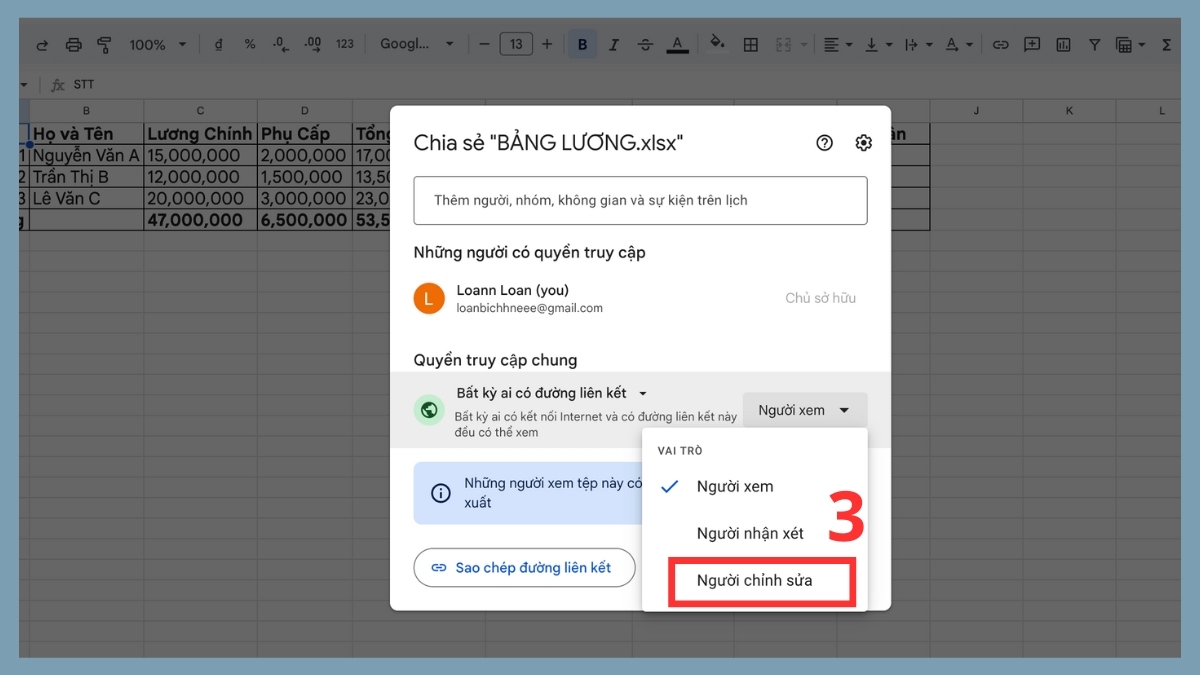
Task: Create a filter using the funnel icon
Action: 1095,43
